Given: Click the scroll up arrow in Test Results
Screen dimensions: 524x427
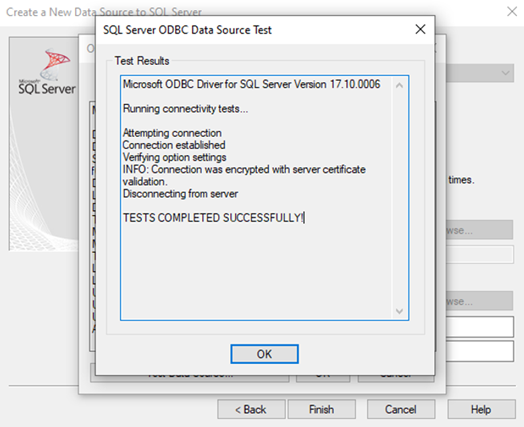Looking at the screenshot, I should coord(399,86).
